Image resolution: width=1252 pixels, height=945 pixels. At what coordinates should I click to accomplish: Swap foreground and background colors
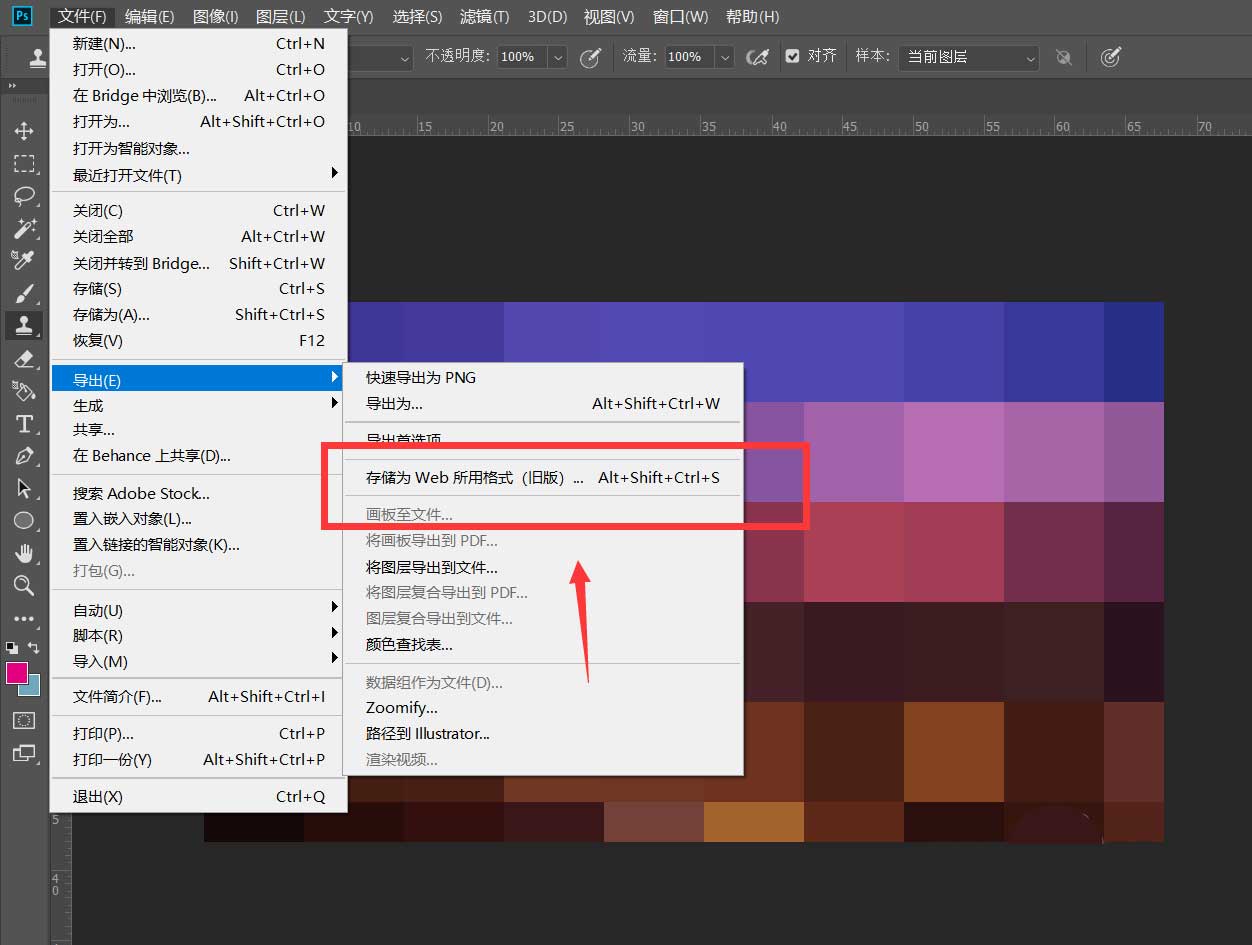coord(33,648)
